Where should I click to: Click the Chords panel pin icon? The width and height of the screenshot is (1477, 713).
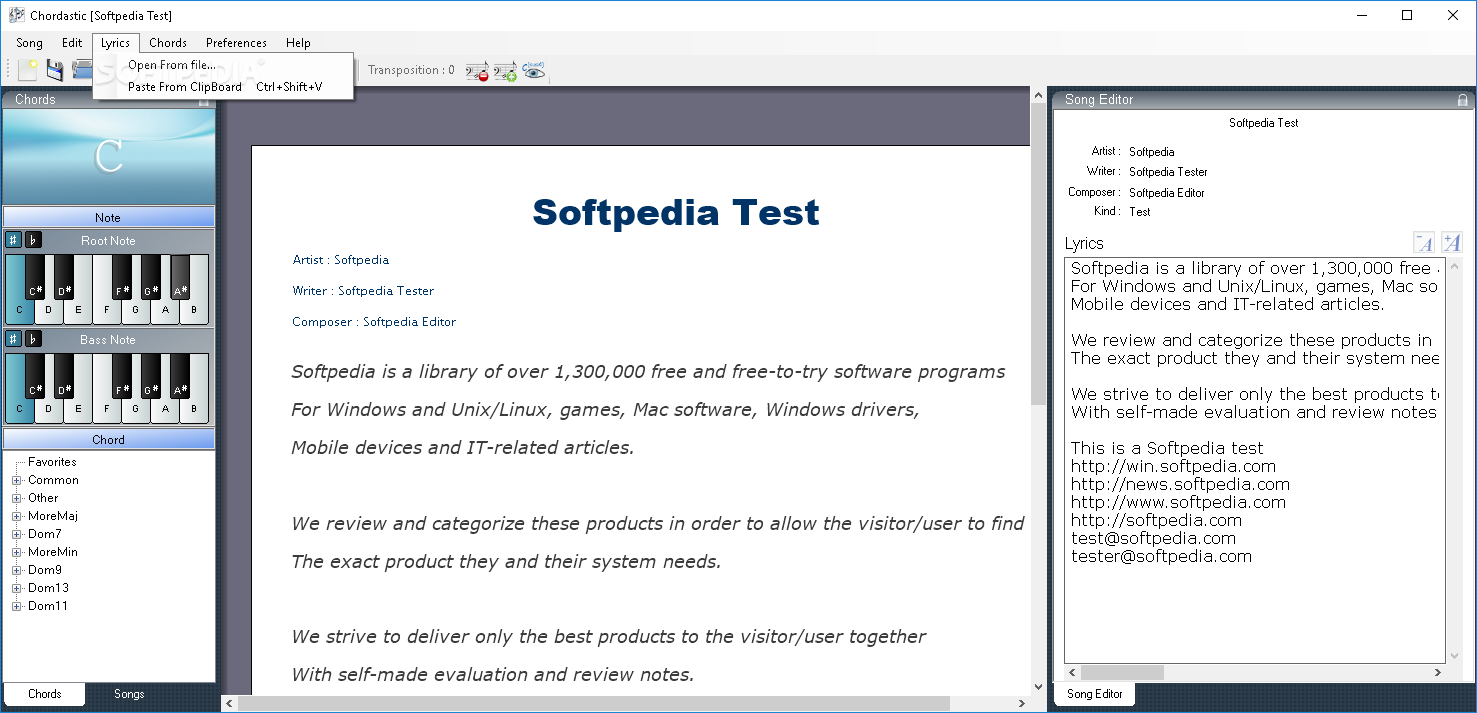click(204, 100)
